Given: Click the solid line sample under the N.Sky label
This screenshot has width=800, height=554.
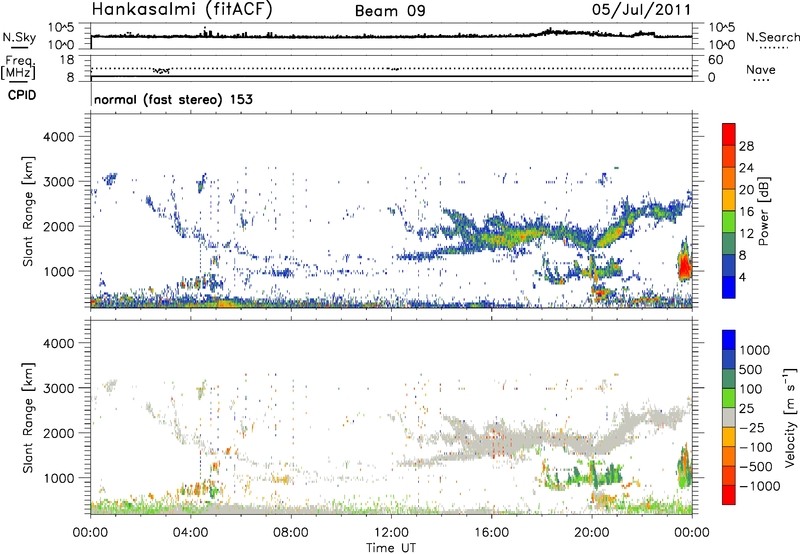Looking at the screenshot, I should tap(19, 47).
